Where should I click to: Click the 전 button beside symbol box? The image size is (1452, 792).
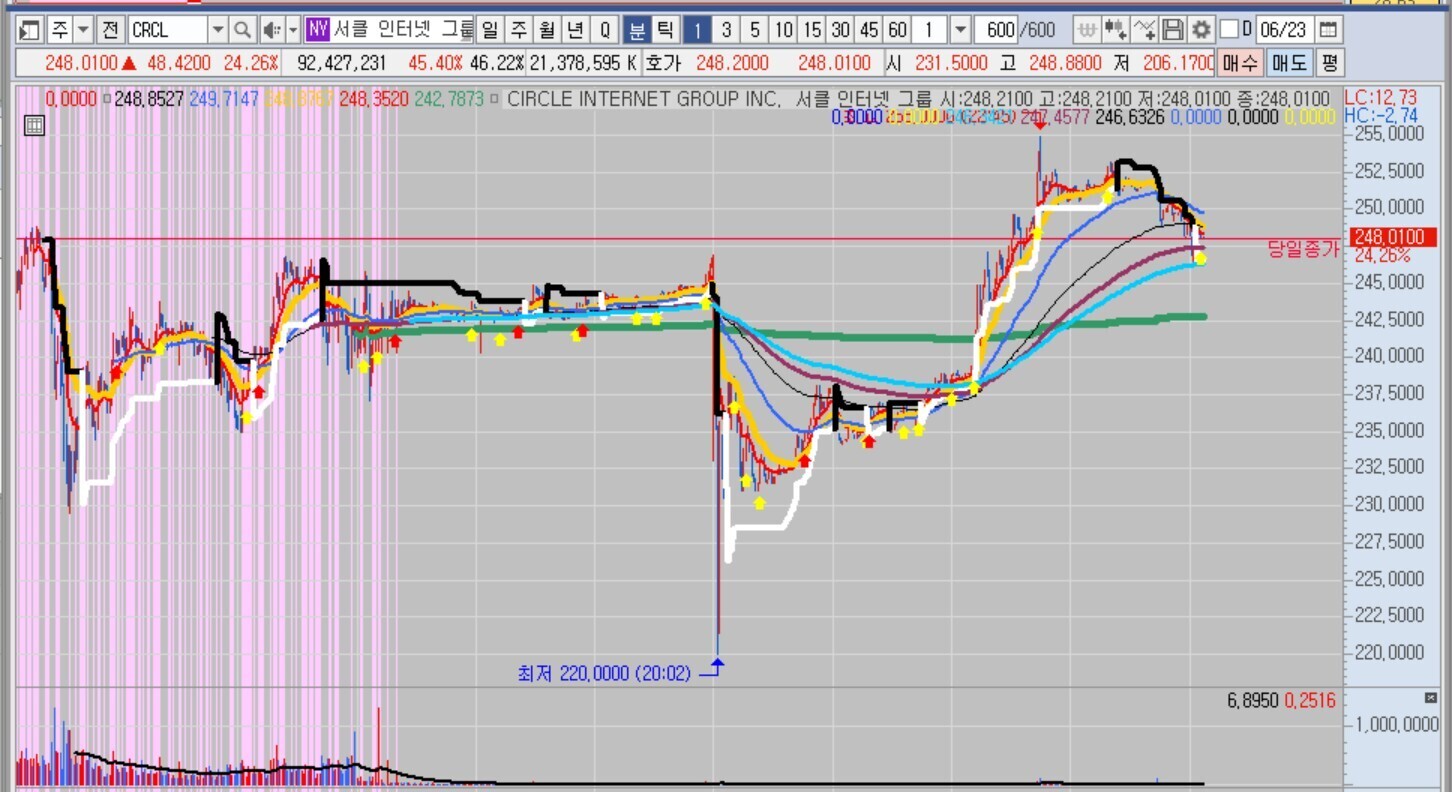pos(111,29)
